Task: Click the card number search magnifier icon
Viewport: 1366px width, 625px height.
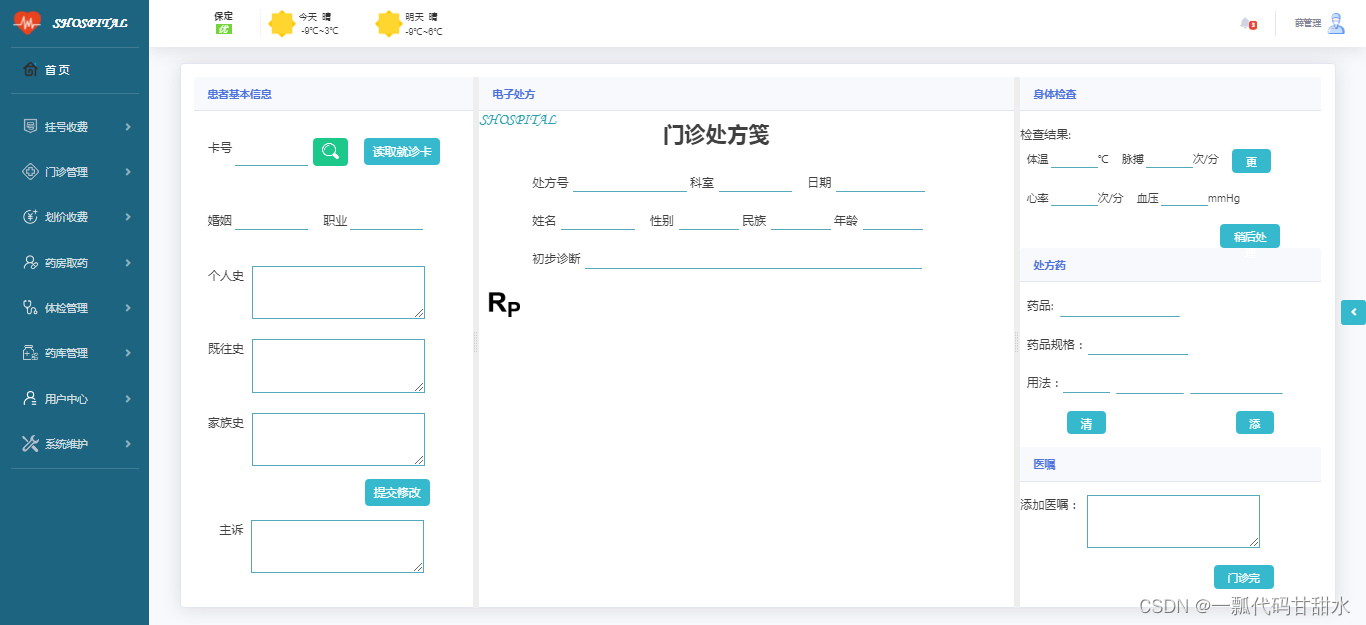Action: tap(330, 151)
